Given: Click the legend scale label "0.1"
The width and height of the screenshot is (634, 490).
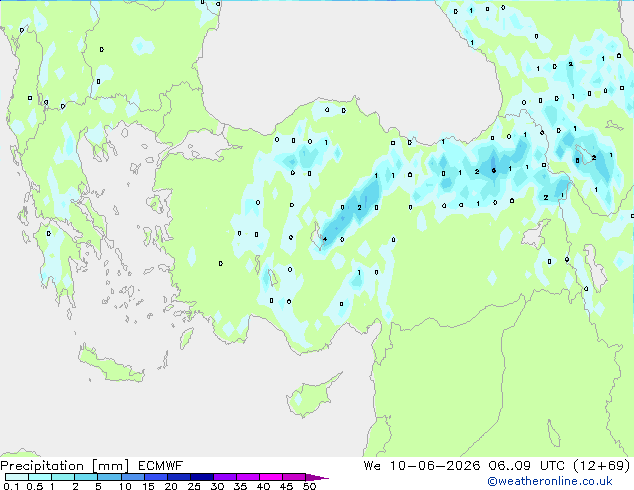Looking at the screenshot, I should [x=11, y=486].
